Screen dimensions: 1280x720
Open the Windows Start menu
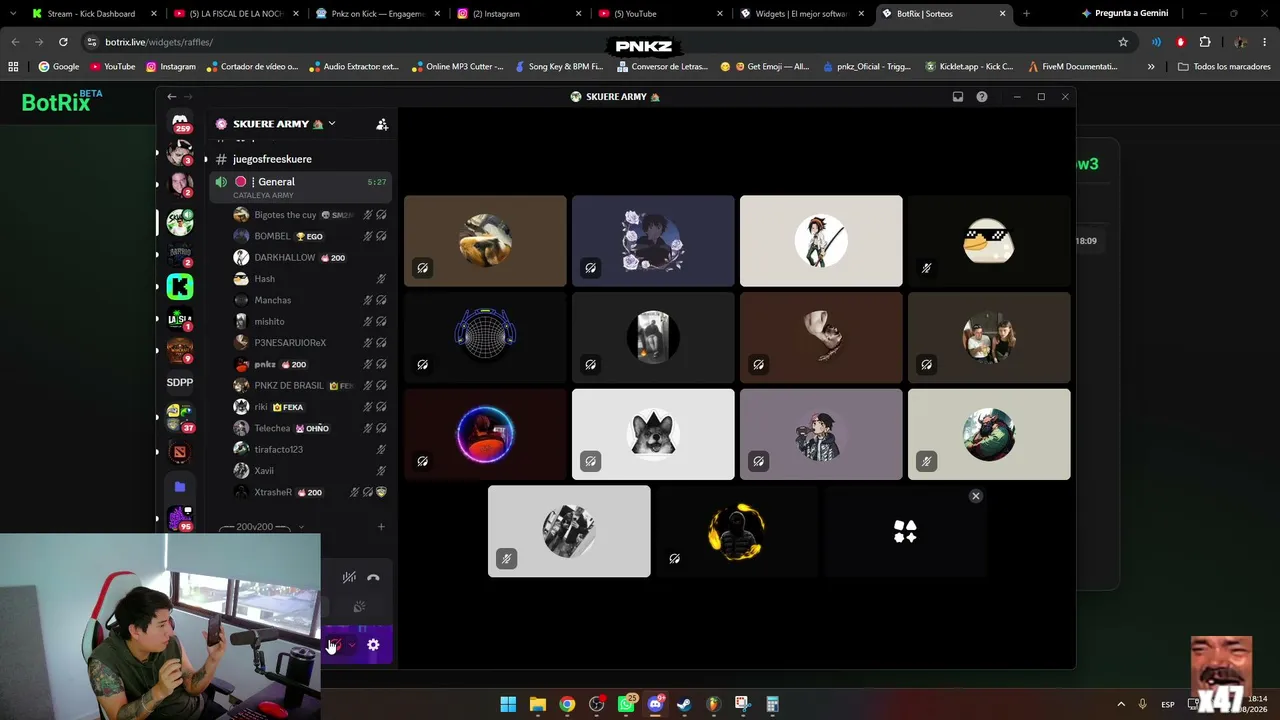point(508,704)
